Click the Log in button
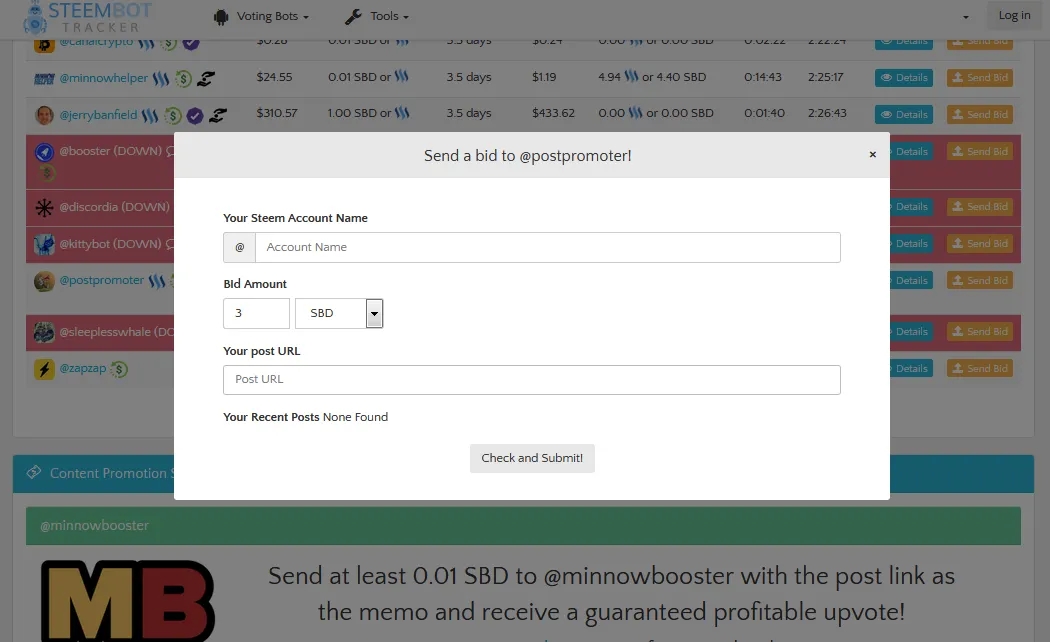This screenshot has height=642, width=1050. 1015,15
